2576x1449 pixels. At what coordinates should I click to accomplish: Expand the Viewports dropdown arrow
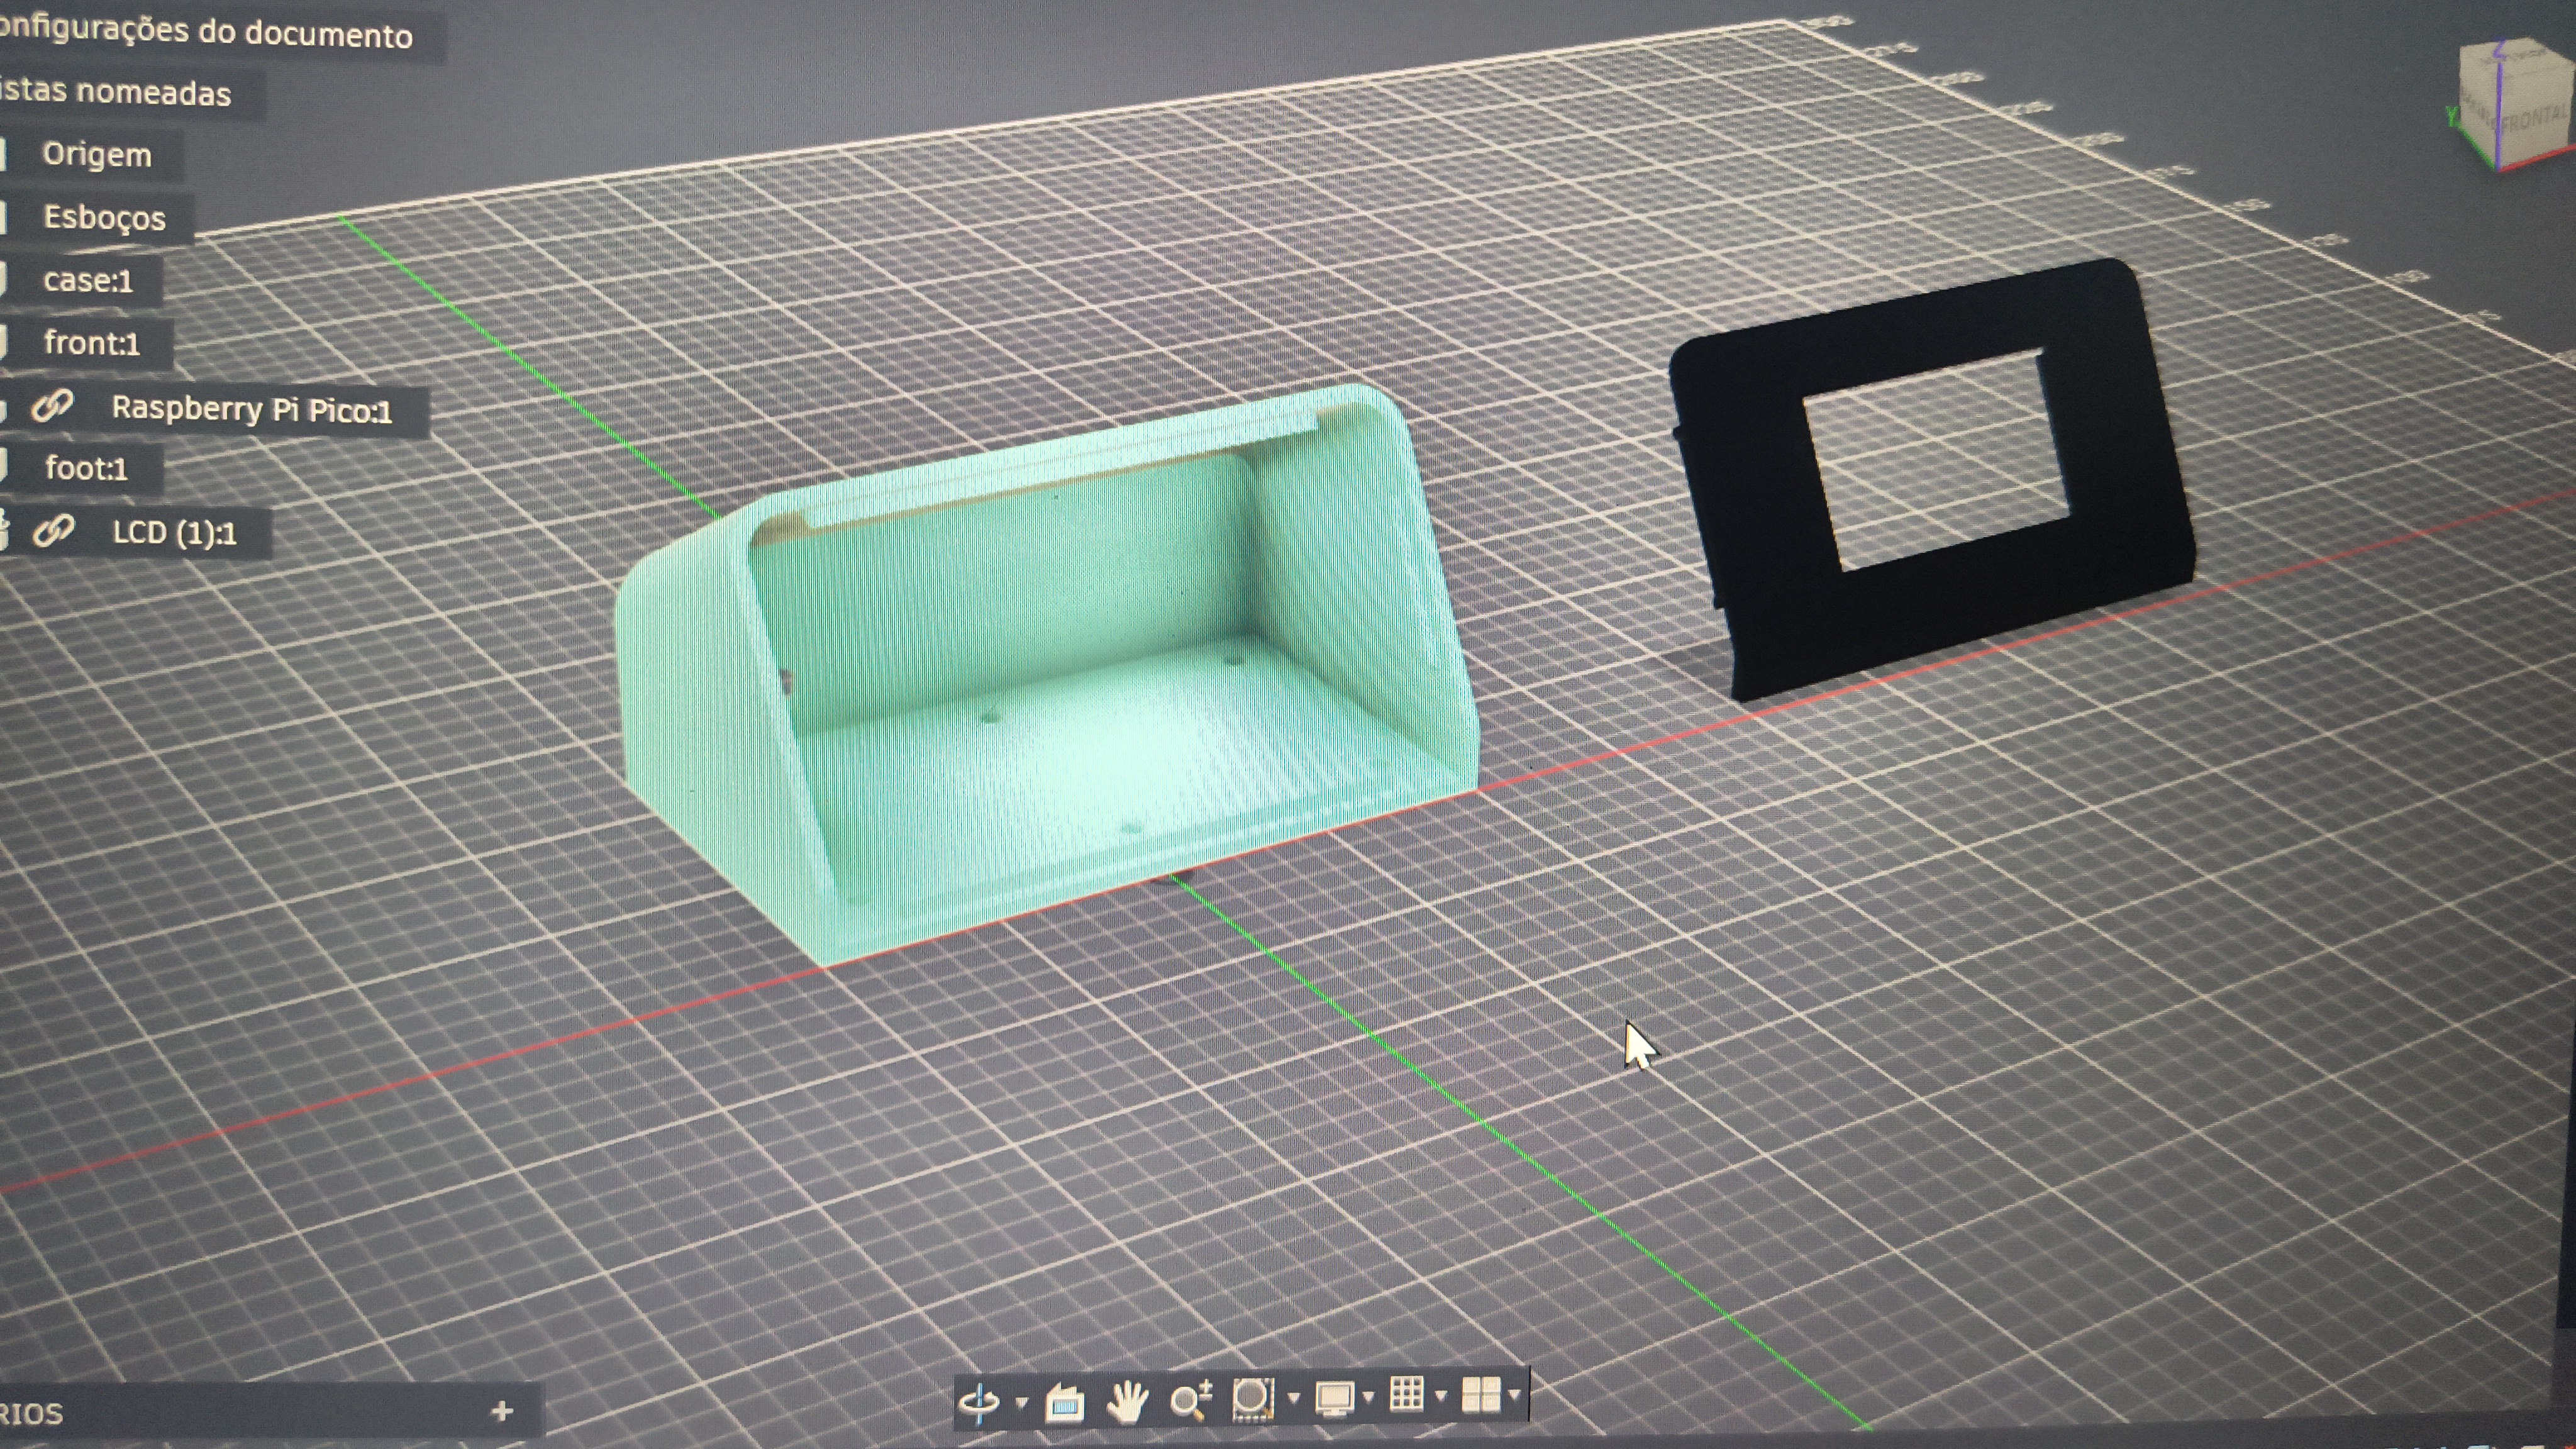[x=1515, y=1394]
